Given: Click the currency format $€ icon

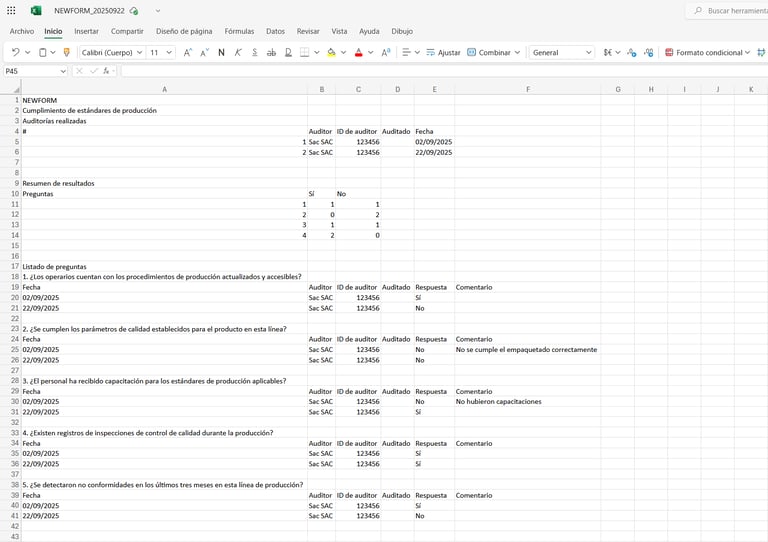Looking at the screenshot, I should tap(608, 52).
